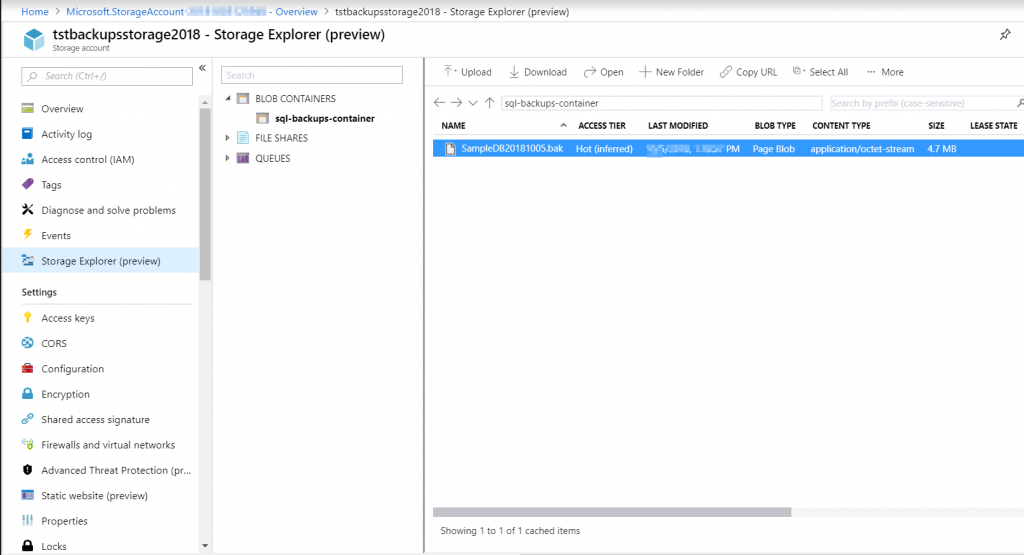Go back with the left arrow
This screenshot has width=1024, height=555.
coord(440,103)
